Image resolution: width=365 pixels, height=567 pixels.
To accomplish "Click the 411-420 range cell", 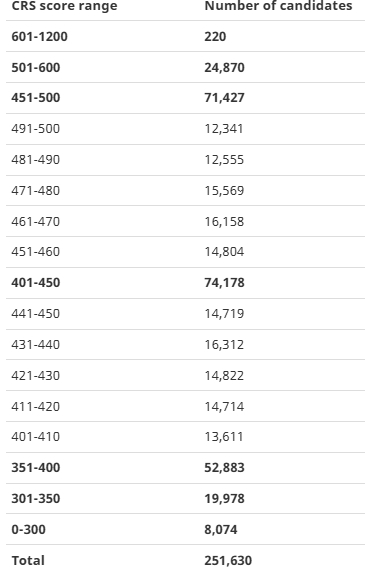I will coord(35,407).
